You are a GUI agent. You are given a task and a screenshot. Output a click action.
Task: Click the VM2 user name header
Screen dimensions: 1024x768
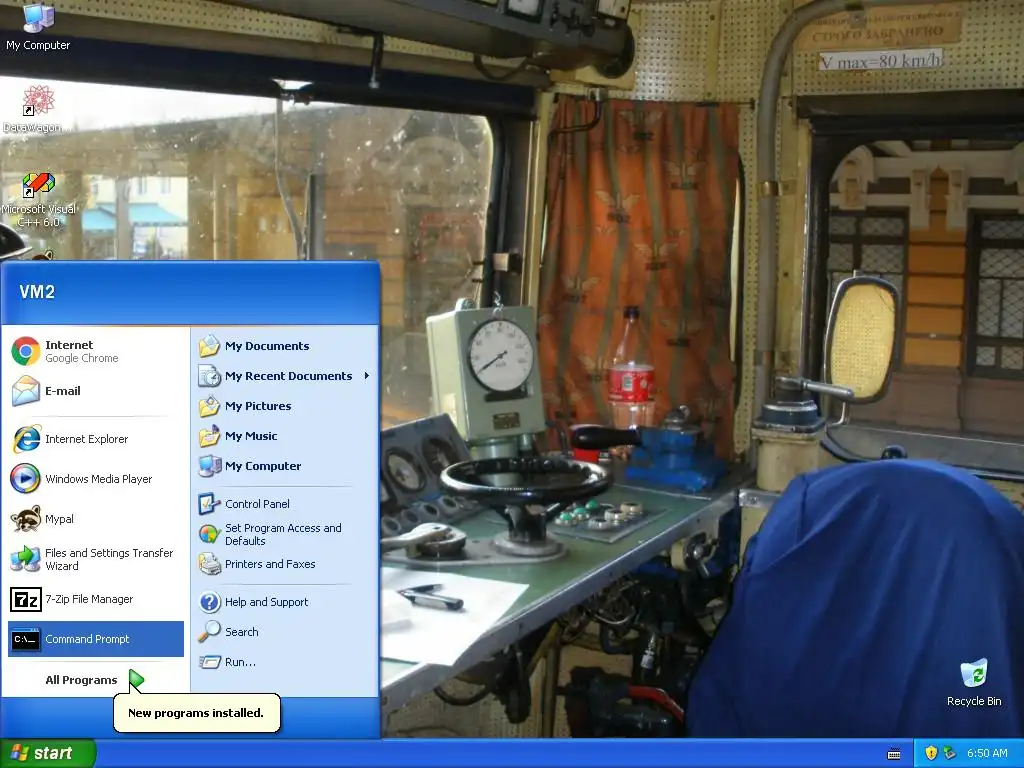click(37, 292)
